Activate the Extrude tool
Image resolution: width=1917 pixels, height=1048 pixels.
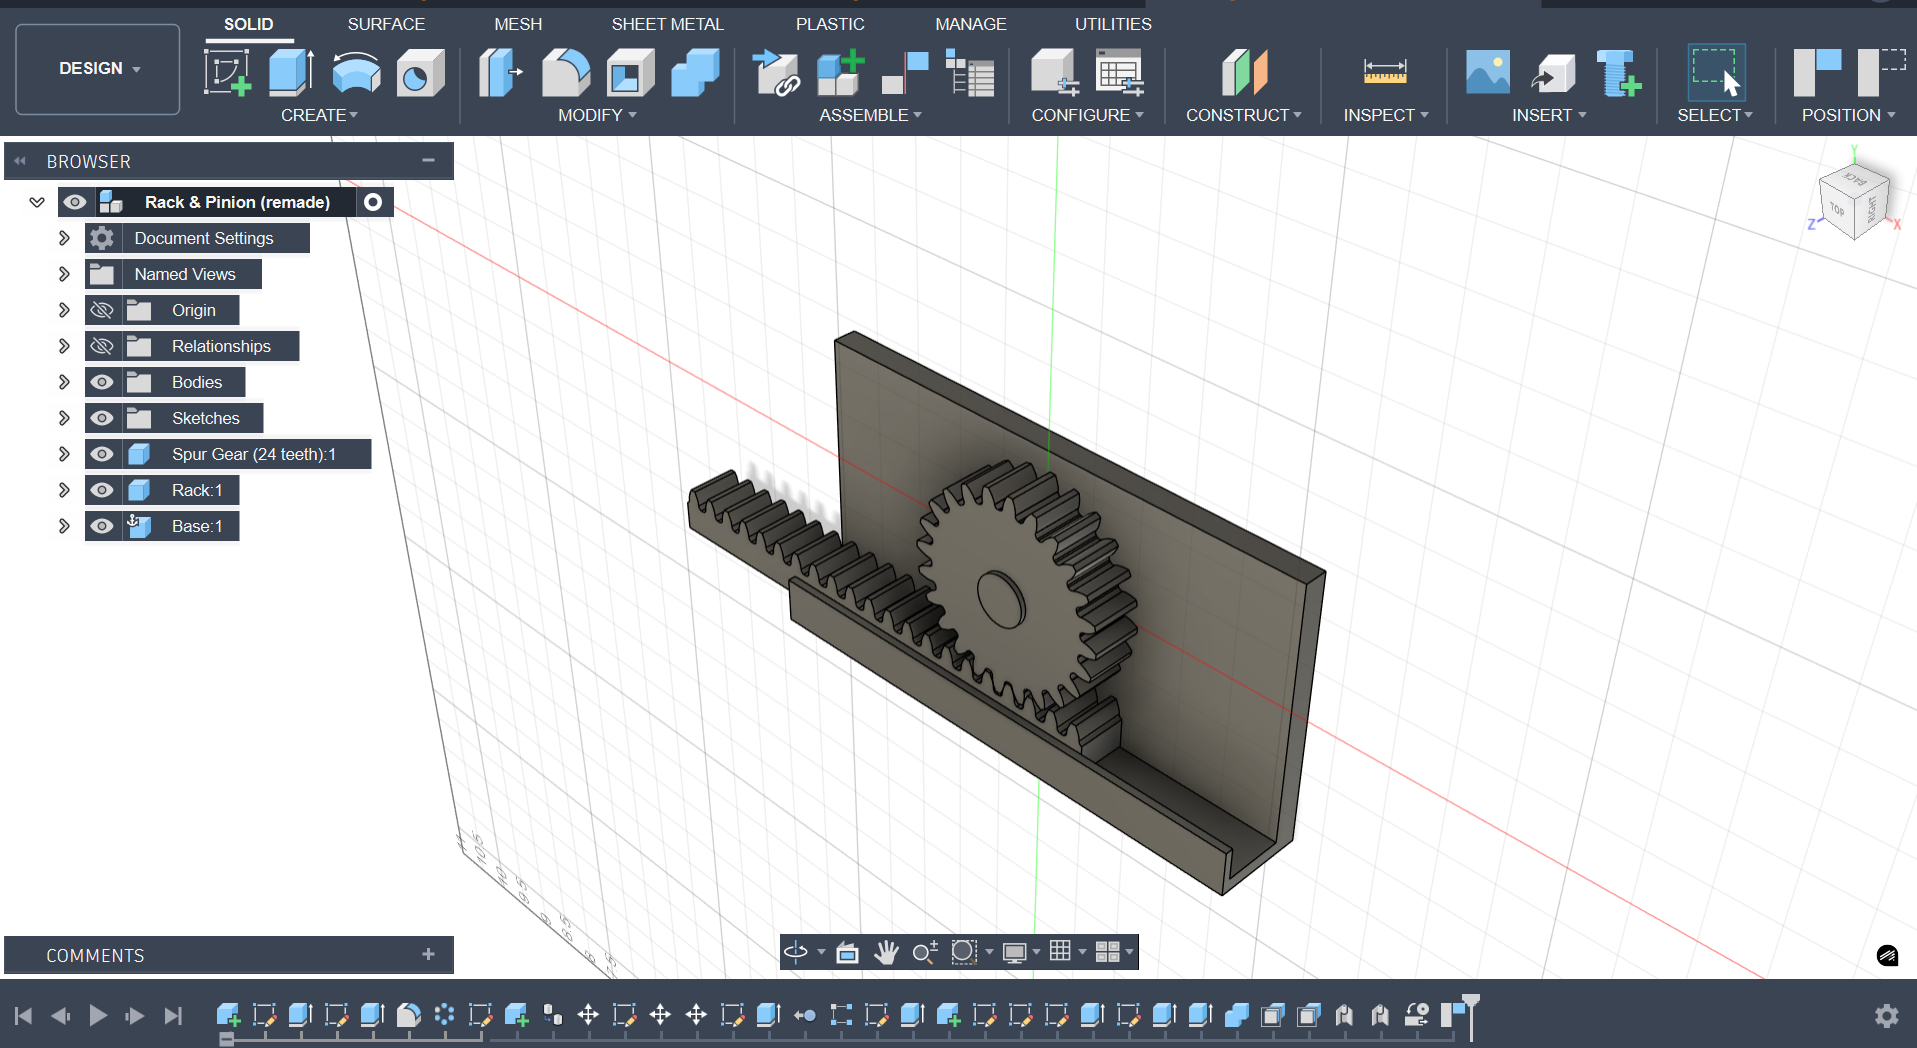[290, 73]
